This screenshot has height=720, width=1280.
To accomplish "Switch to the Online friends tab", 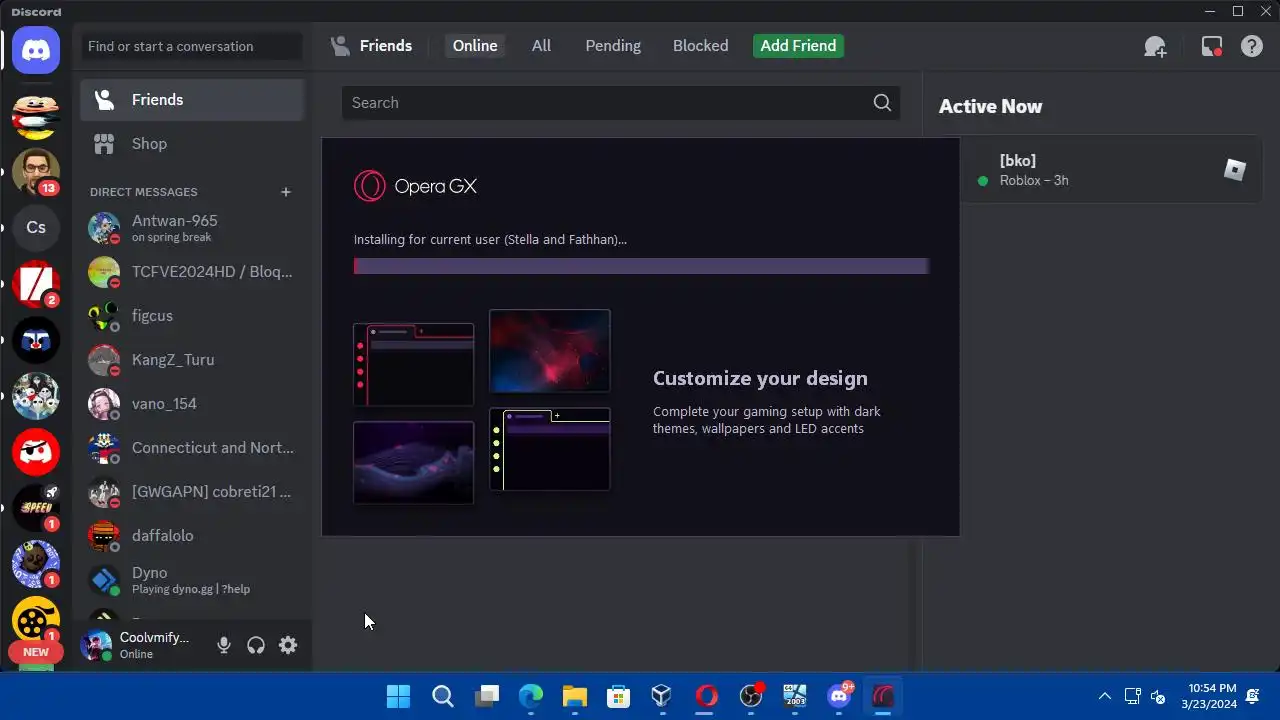I will pos(475,46).
